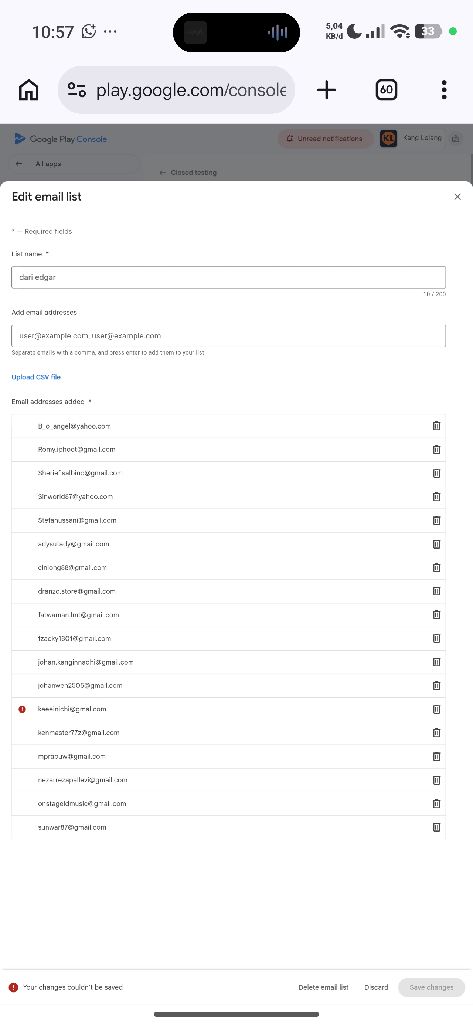Delete the sunwar87@gmail.com entry

436,827
